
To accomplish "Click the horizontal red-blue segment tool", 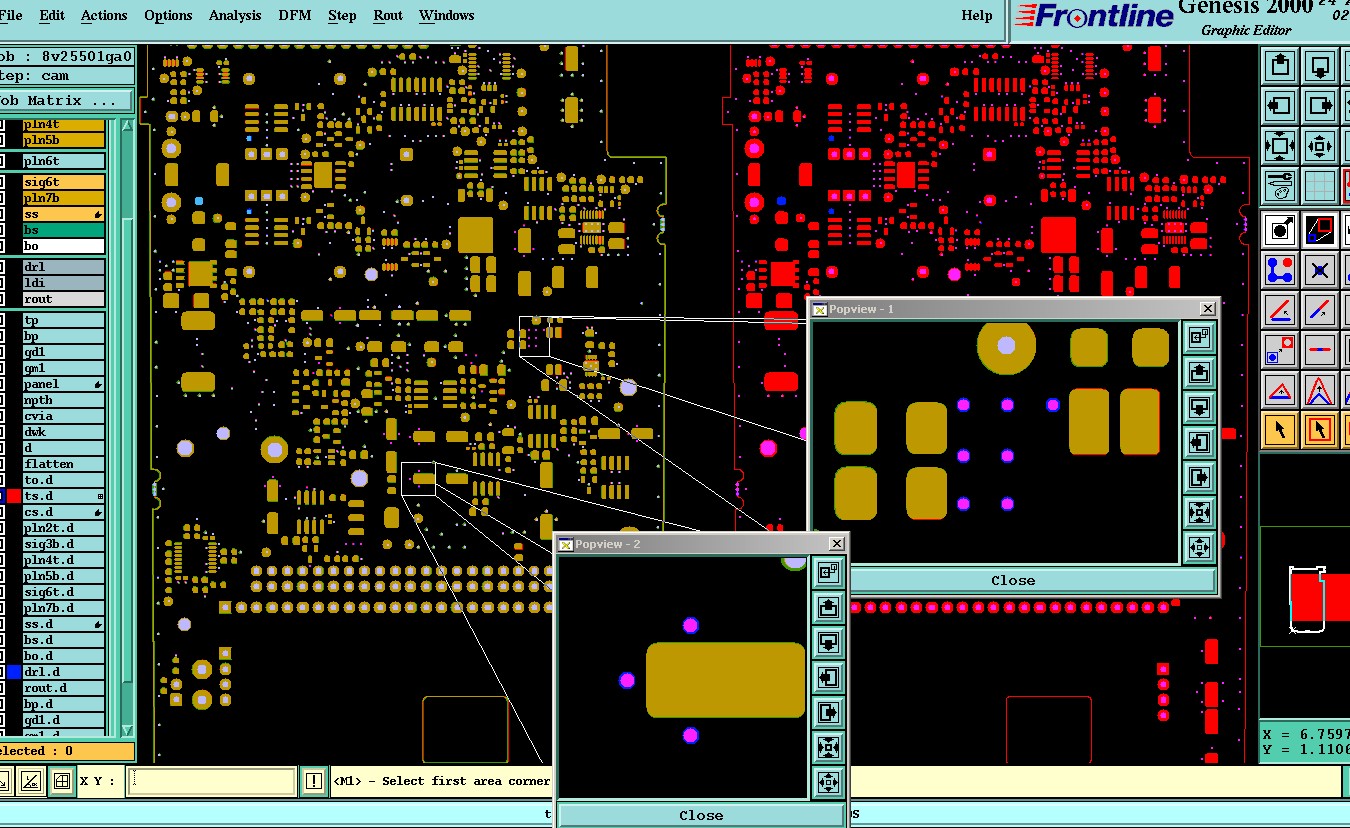I will coord(1320,350).
